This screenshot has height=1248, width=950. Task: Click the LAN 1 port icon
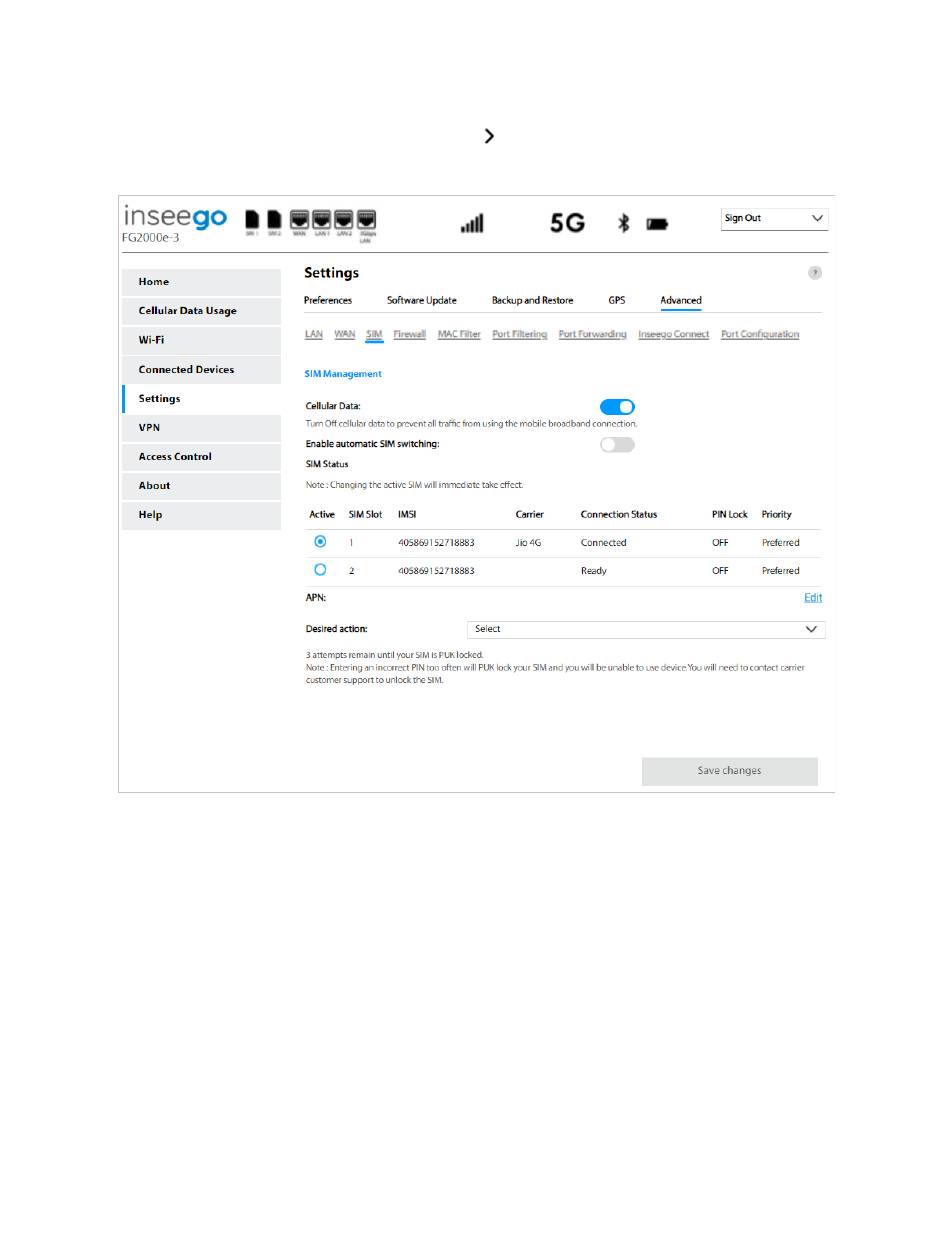[322, 219]
